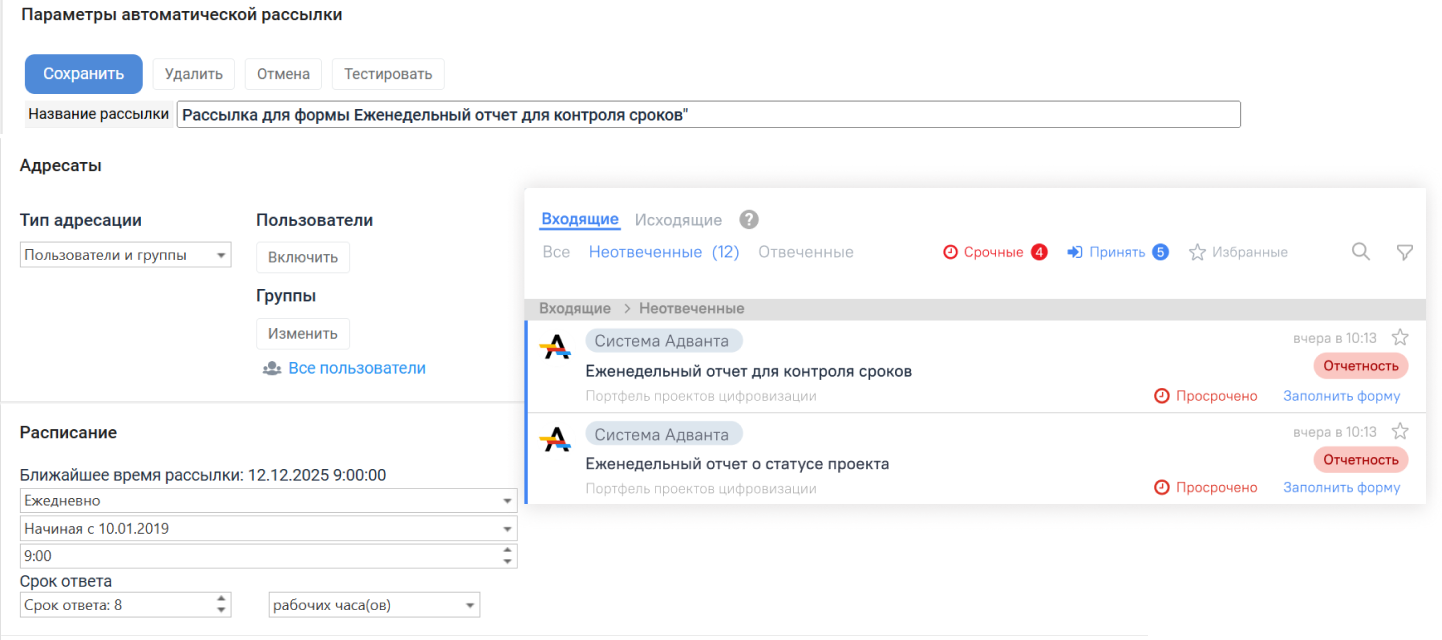
Task: Show the Все messages tab
Action: (x=556, y=252)
